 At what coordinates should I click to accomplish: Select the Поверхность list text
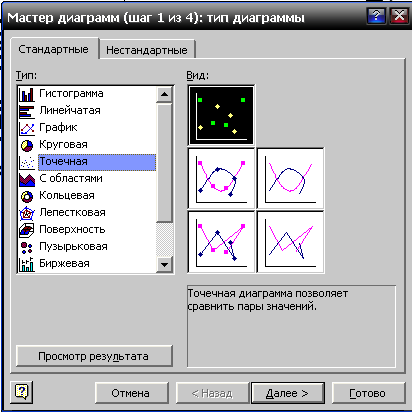click(72, 230)
